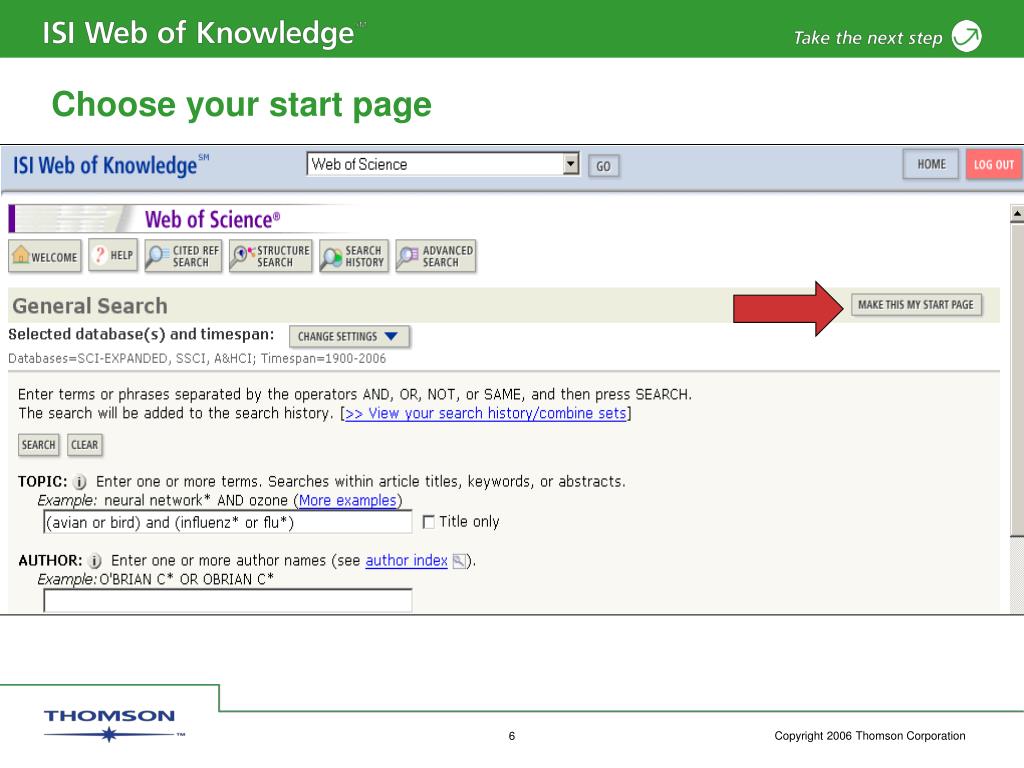The image size is (1024, 768).
Task: Click into the AUTHOR name field
Action: 228,600
